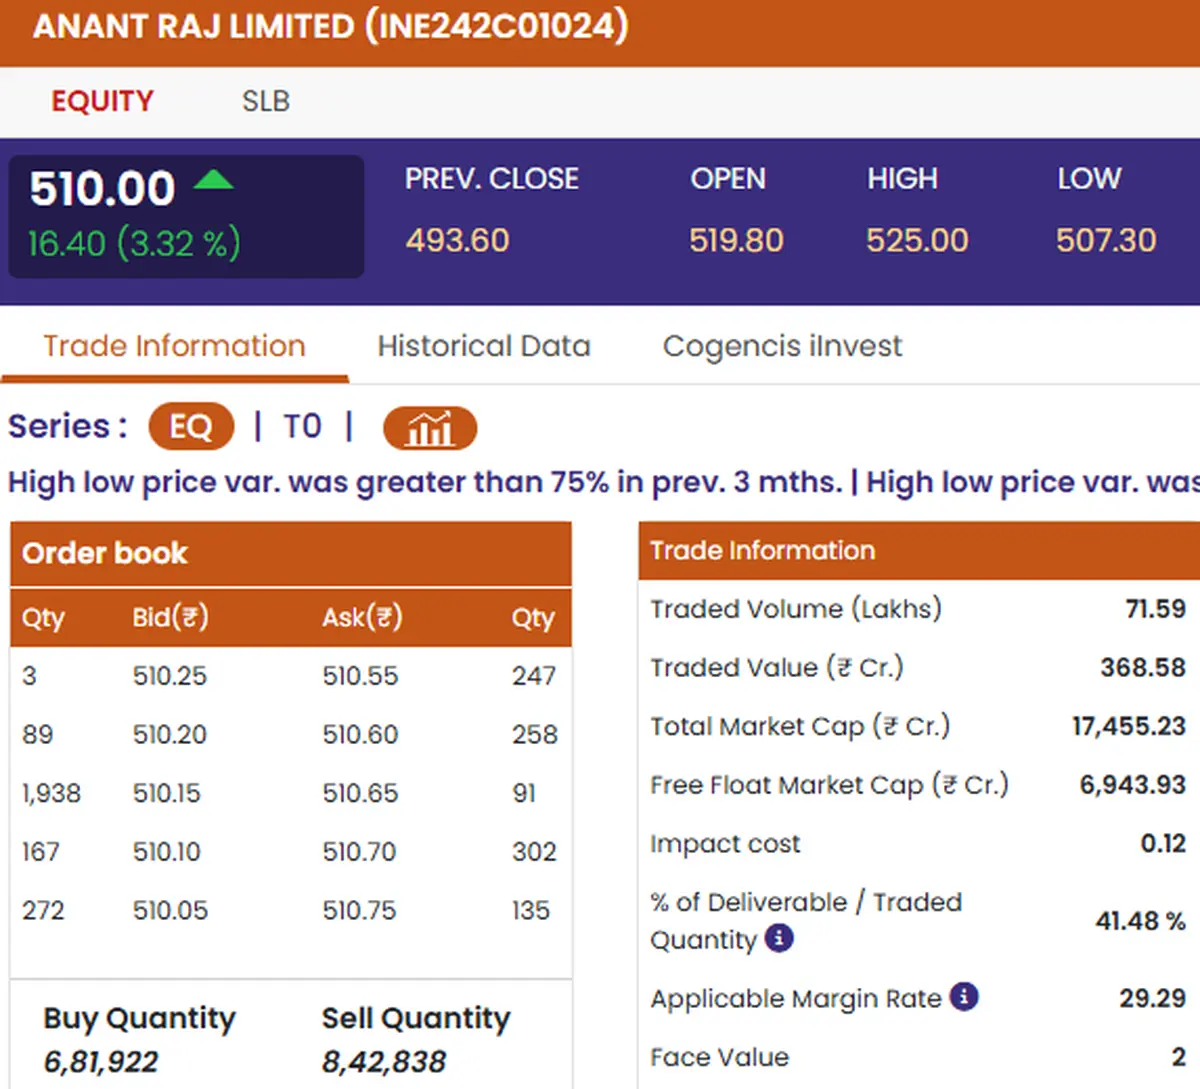Click the ANANT RAJ LIMITED title

click(x=331, y=26)
